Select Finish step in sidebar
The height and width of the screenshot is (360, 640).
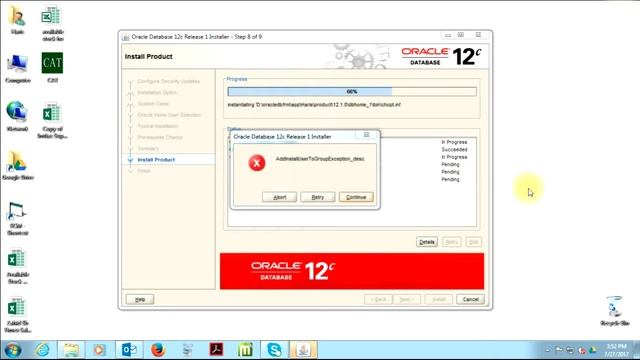point(144,171)
